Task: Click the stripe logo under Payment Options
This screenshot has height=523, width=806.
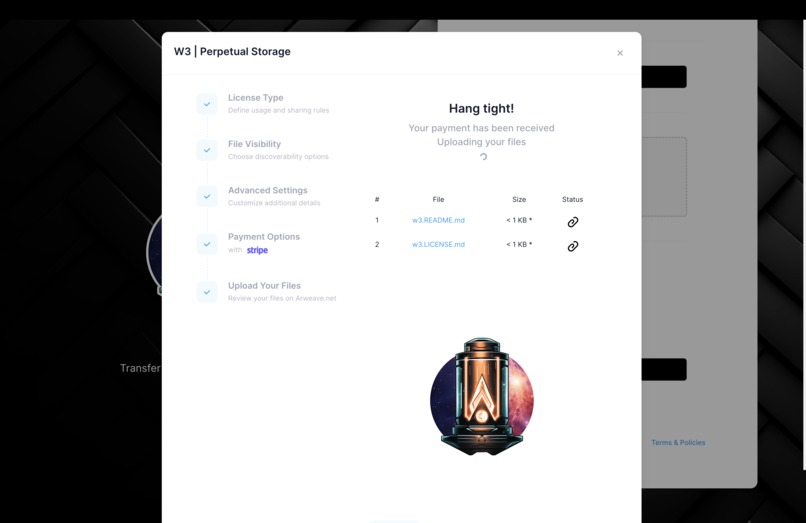Action: (x=257, y=250)
